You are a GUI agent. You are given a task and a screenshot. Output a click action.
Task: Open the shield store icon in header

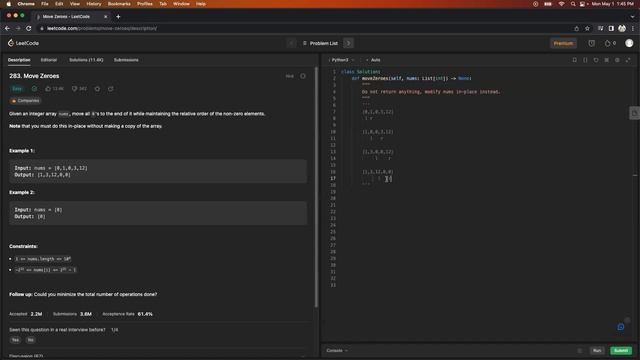click(x=591, y=43)
